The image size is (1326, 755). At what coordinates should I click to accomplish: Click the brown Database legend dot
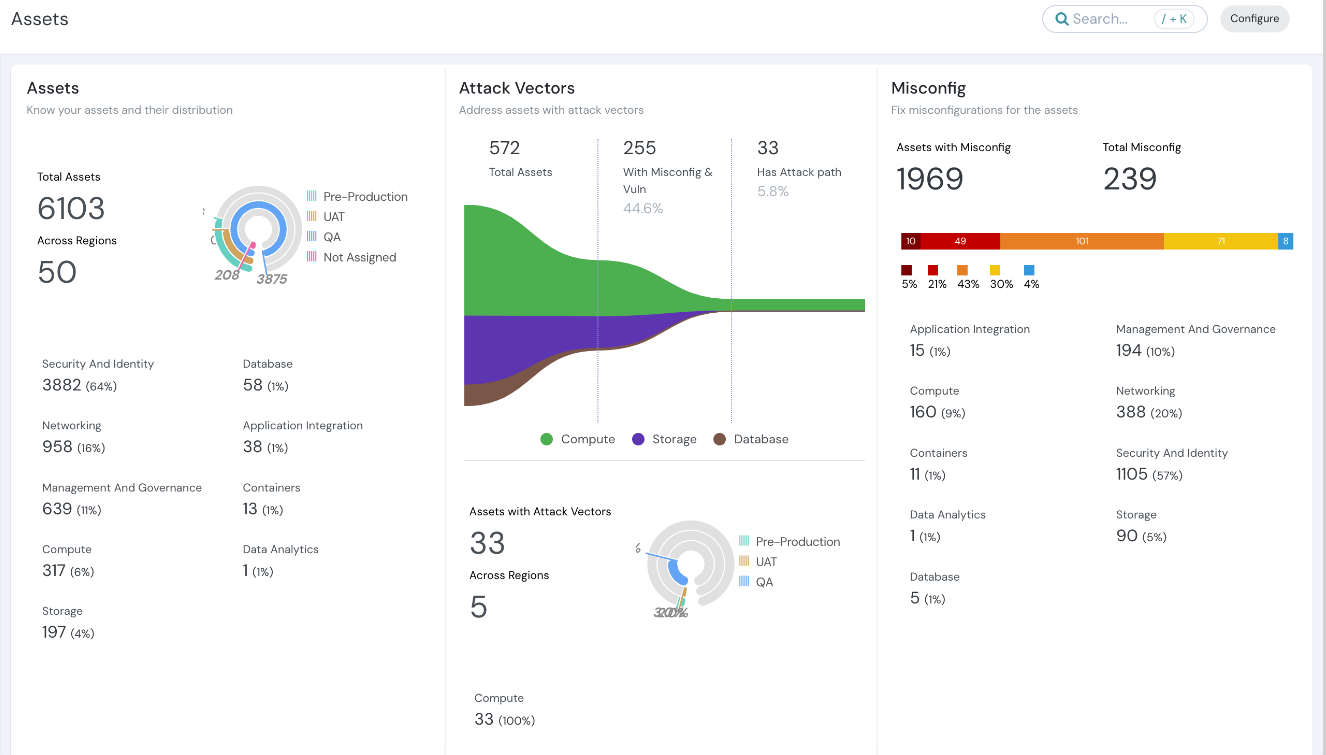(x=719, y=439)
